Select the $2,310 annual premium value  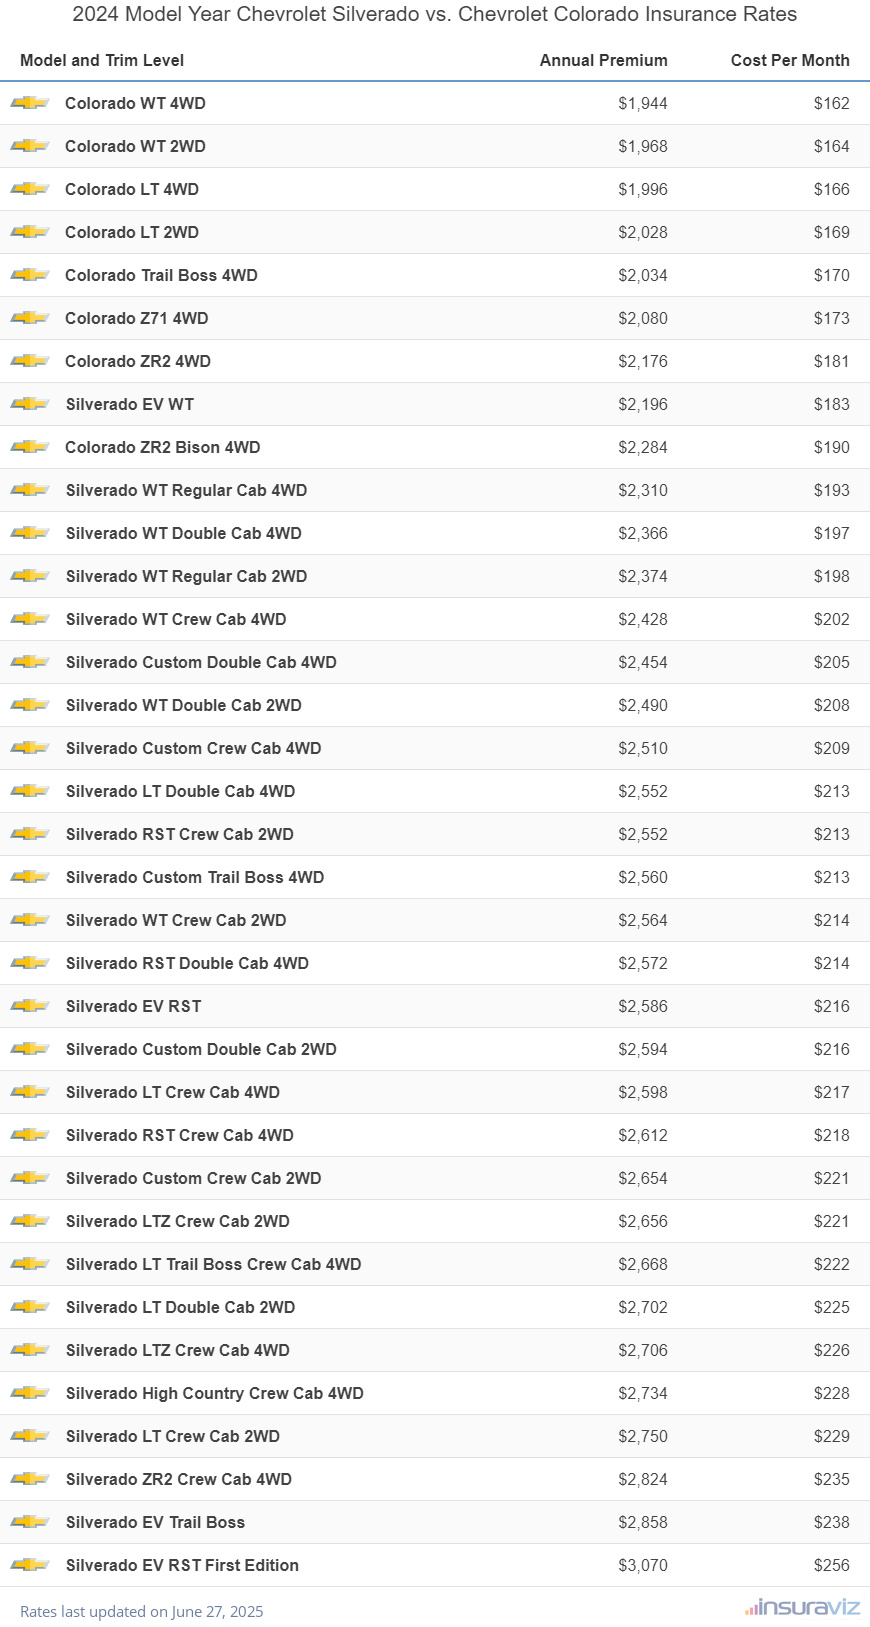click(x=643, y=490)
